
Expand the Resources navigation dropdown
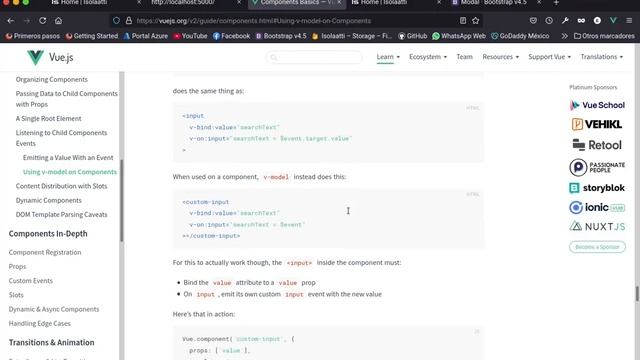pyautogui.click(x=500, y=57)
